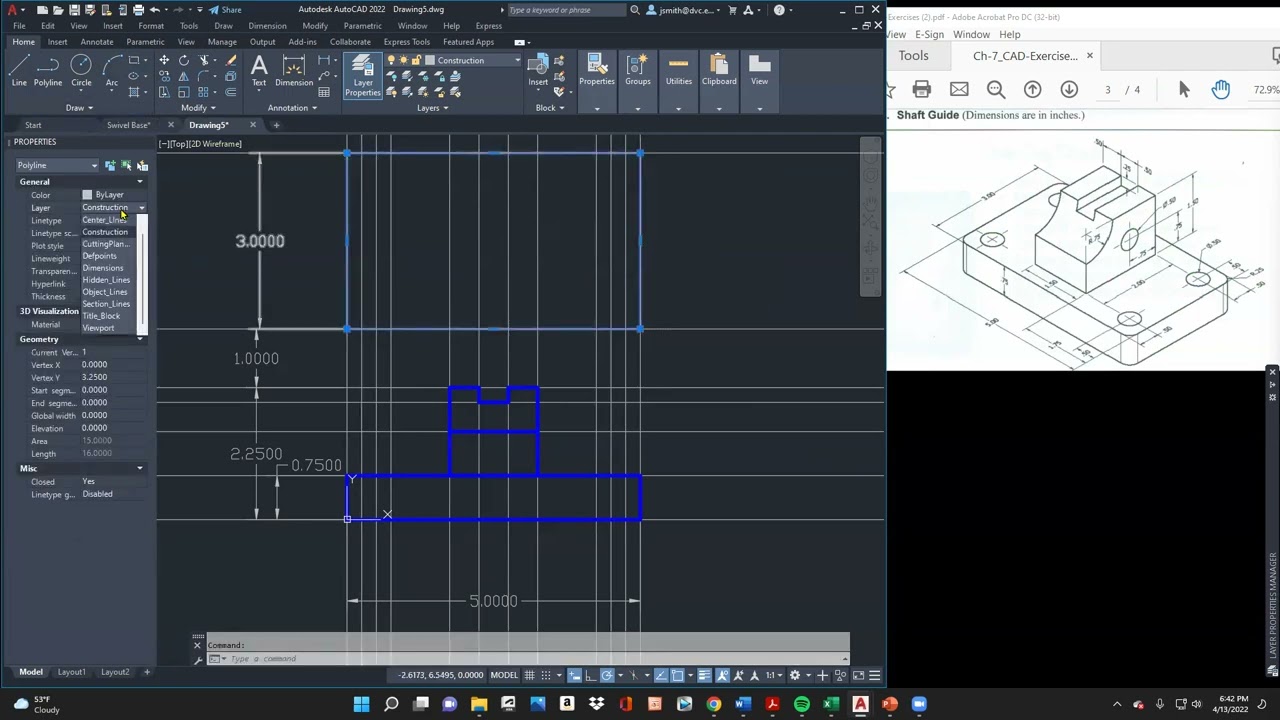This screenshot has height=720, width=1280.
Task: Choose Object_Lines from layer list
Action: click(105, 292)
